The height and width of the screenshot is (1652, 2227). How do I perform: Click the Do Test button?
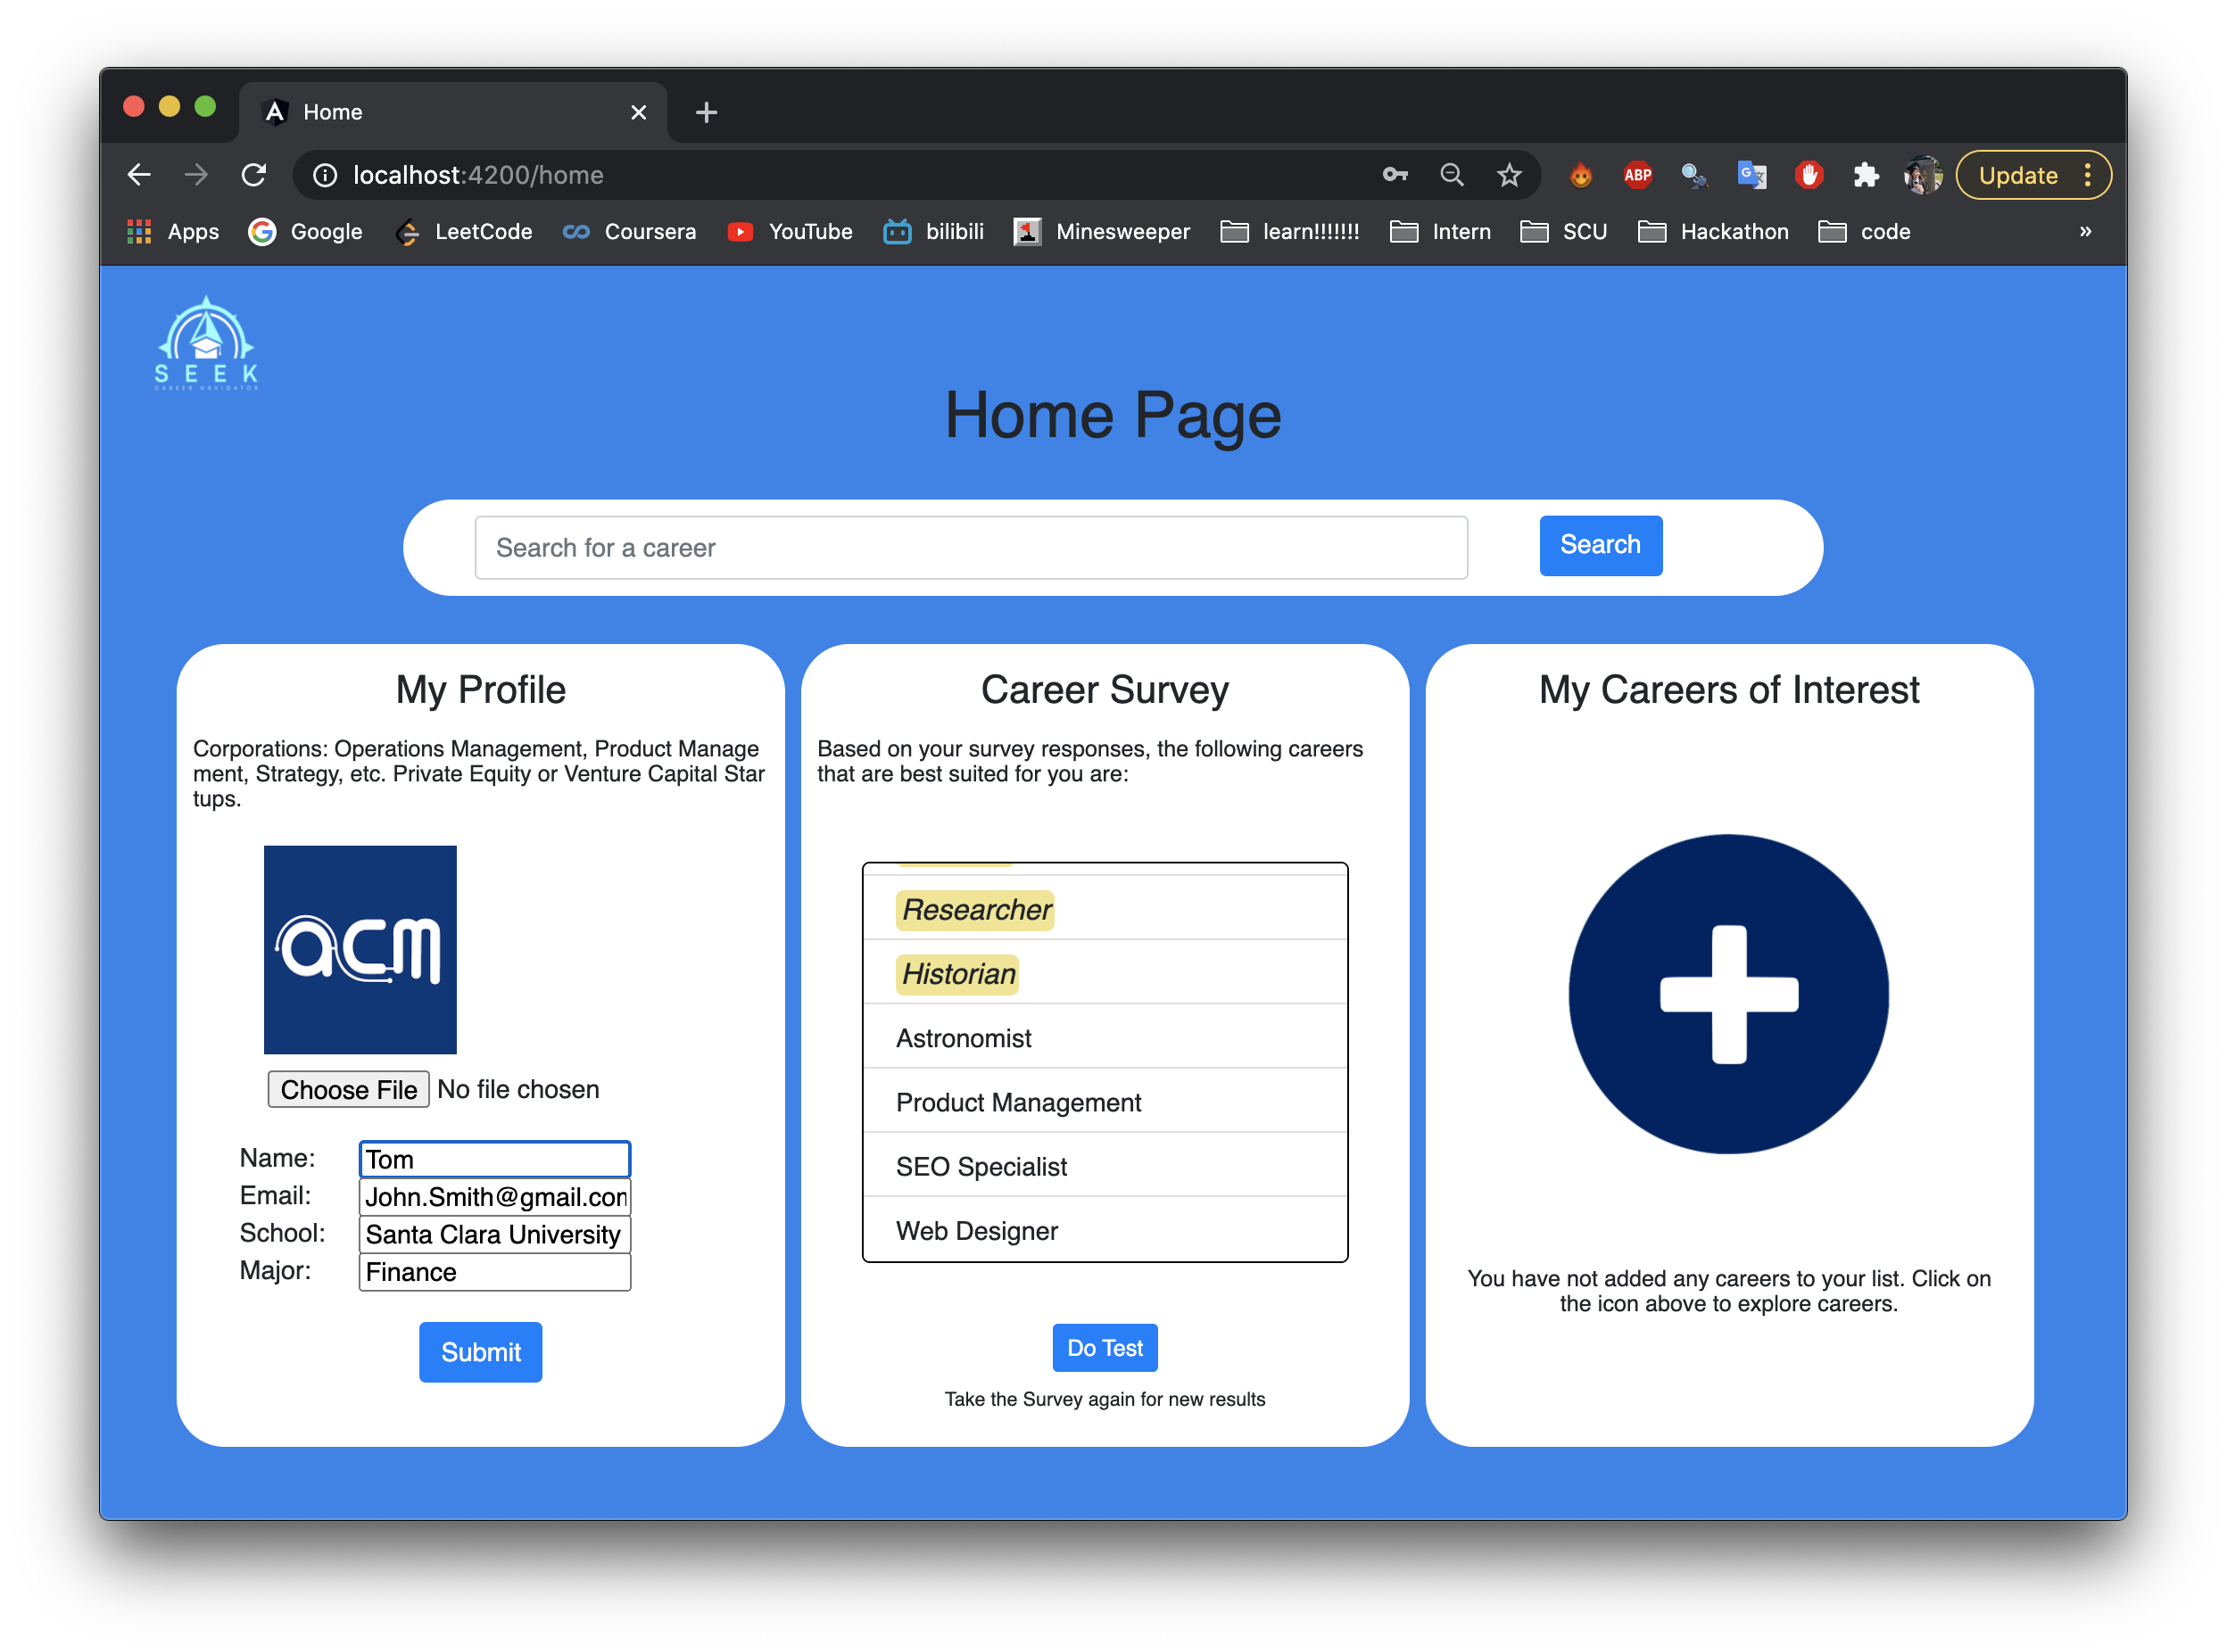coord(1104,1348)
